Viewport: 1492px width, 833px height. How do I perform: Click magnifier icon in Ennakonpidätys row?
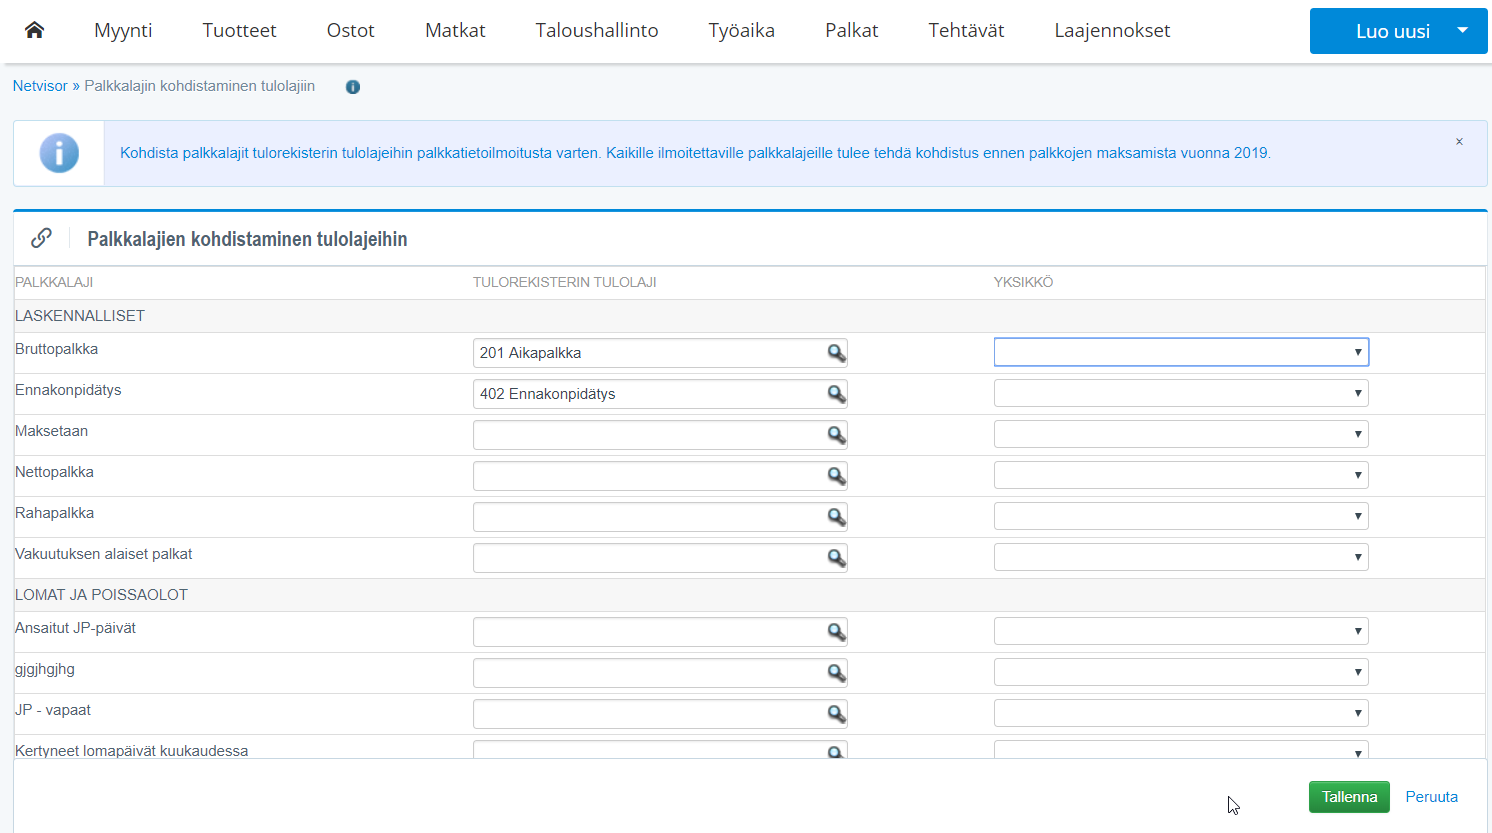coord(836,394)
